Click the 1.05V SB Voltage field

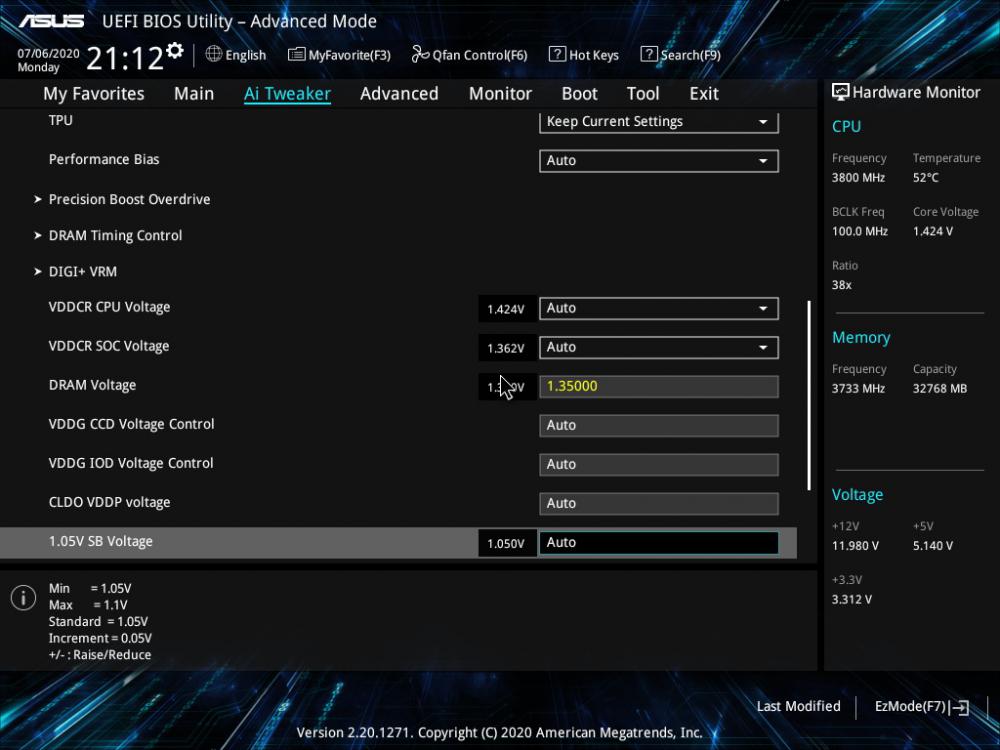pos(659,543)
